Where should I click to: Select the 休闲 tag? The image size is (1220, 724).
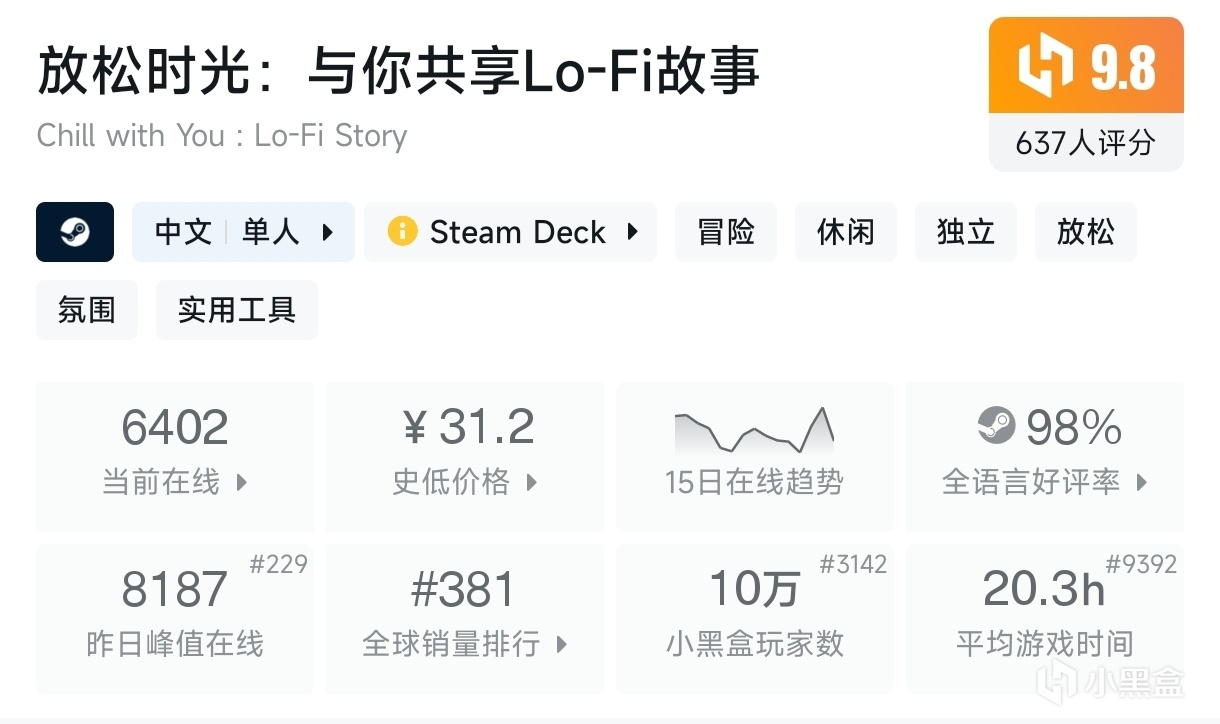846,232
